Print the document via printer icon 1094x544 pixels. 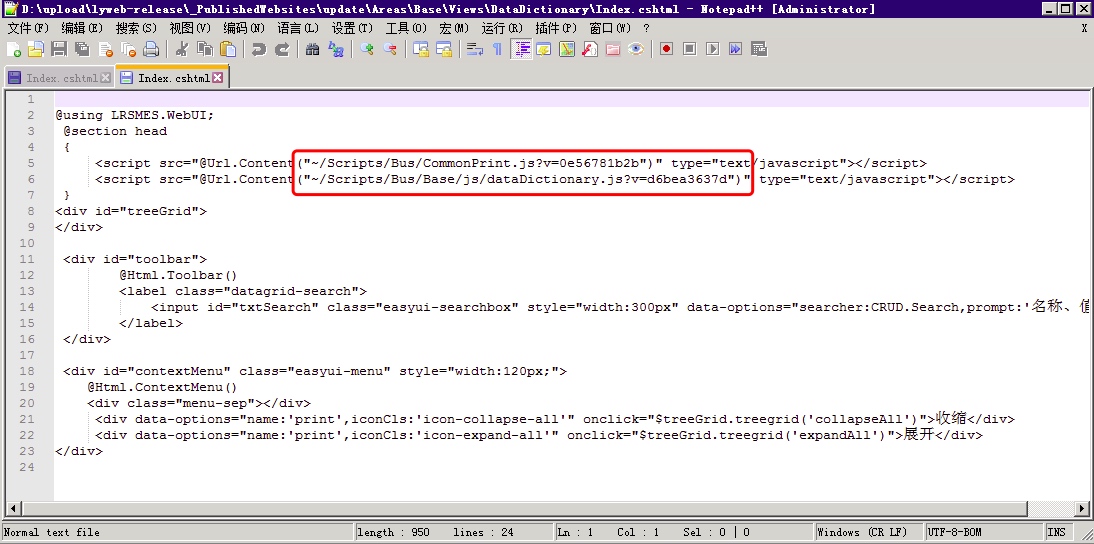(151, 49)
